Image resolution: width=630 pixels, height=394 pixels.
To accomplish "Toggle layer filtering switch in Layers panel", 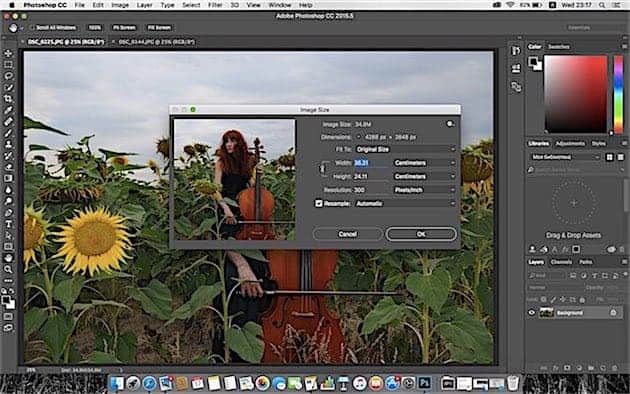I will pos(625,275).
